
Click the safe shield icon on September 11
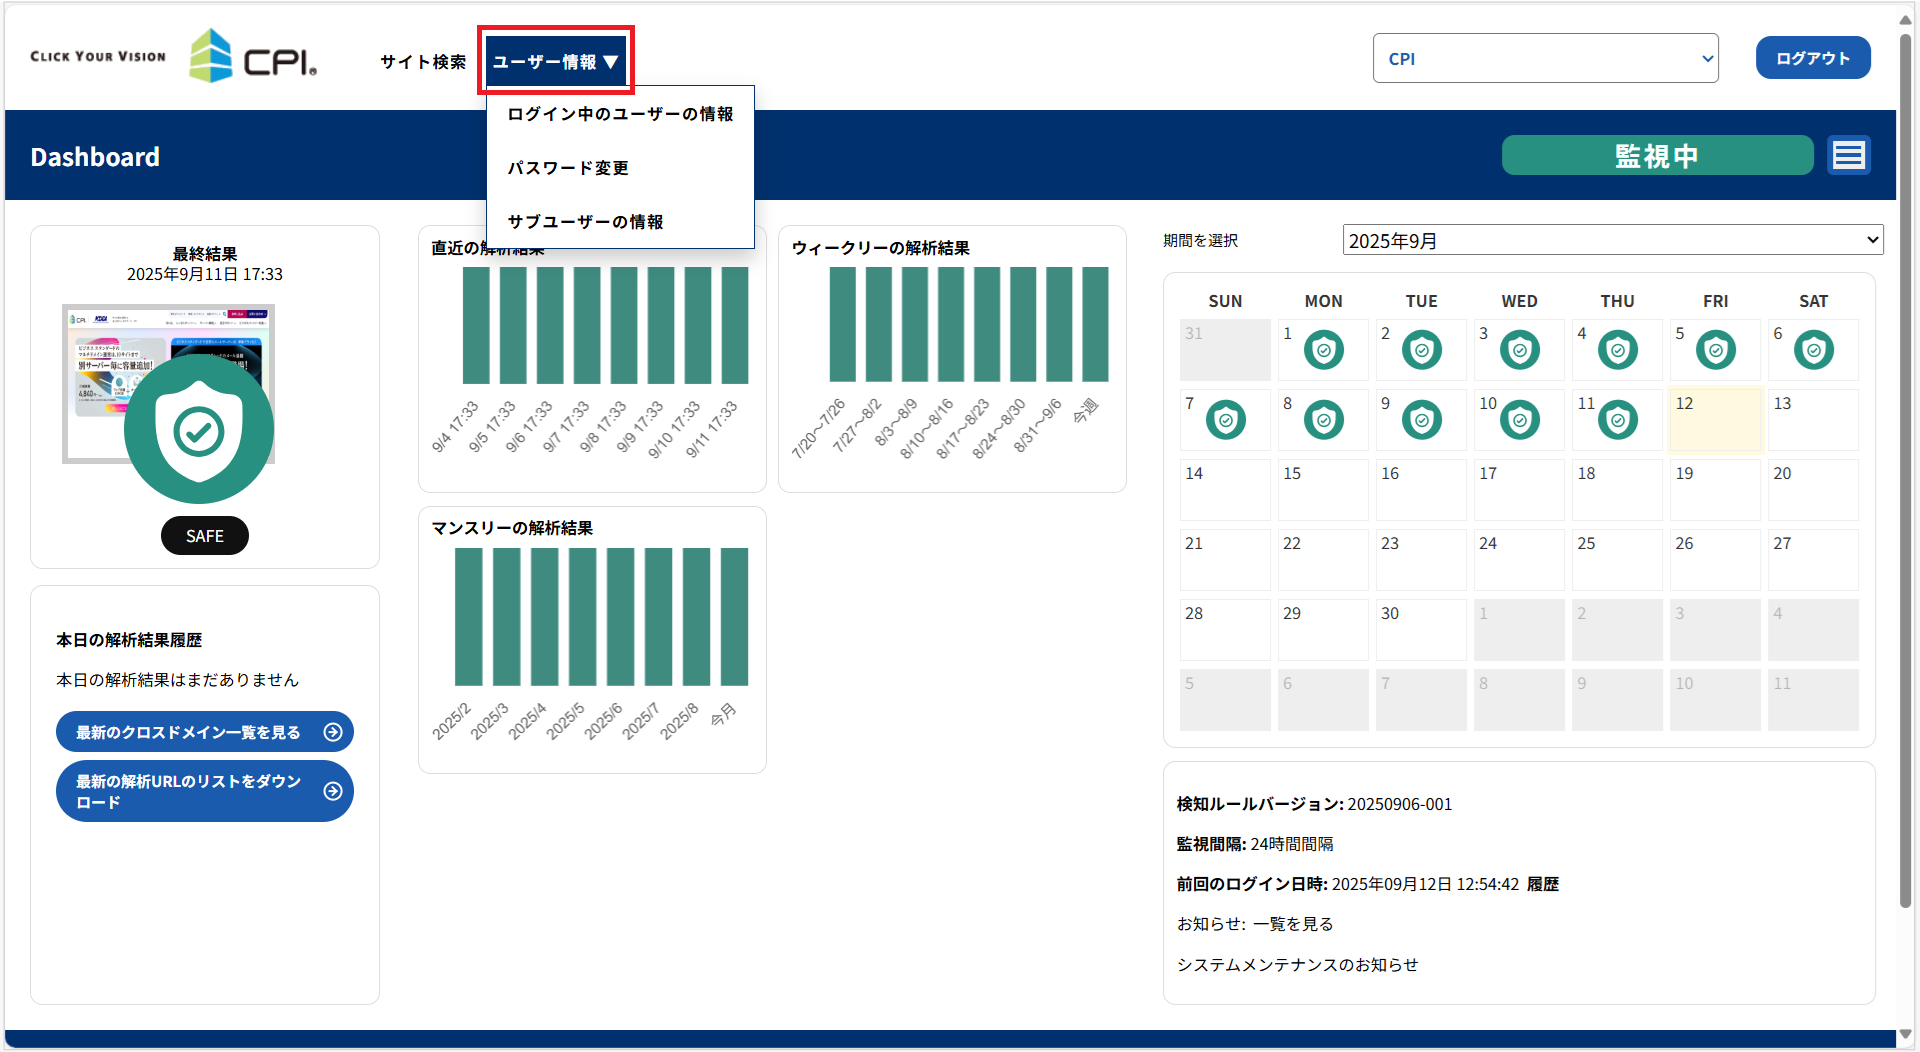pyautogui.click(x=1617, y=420)
